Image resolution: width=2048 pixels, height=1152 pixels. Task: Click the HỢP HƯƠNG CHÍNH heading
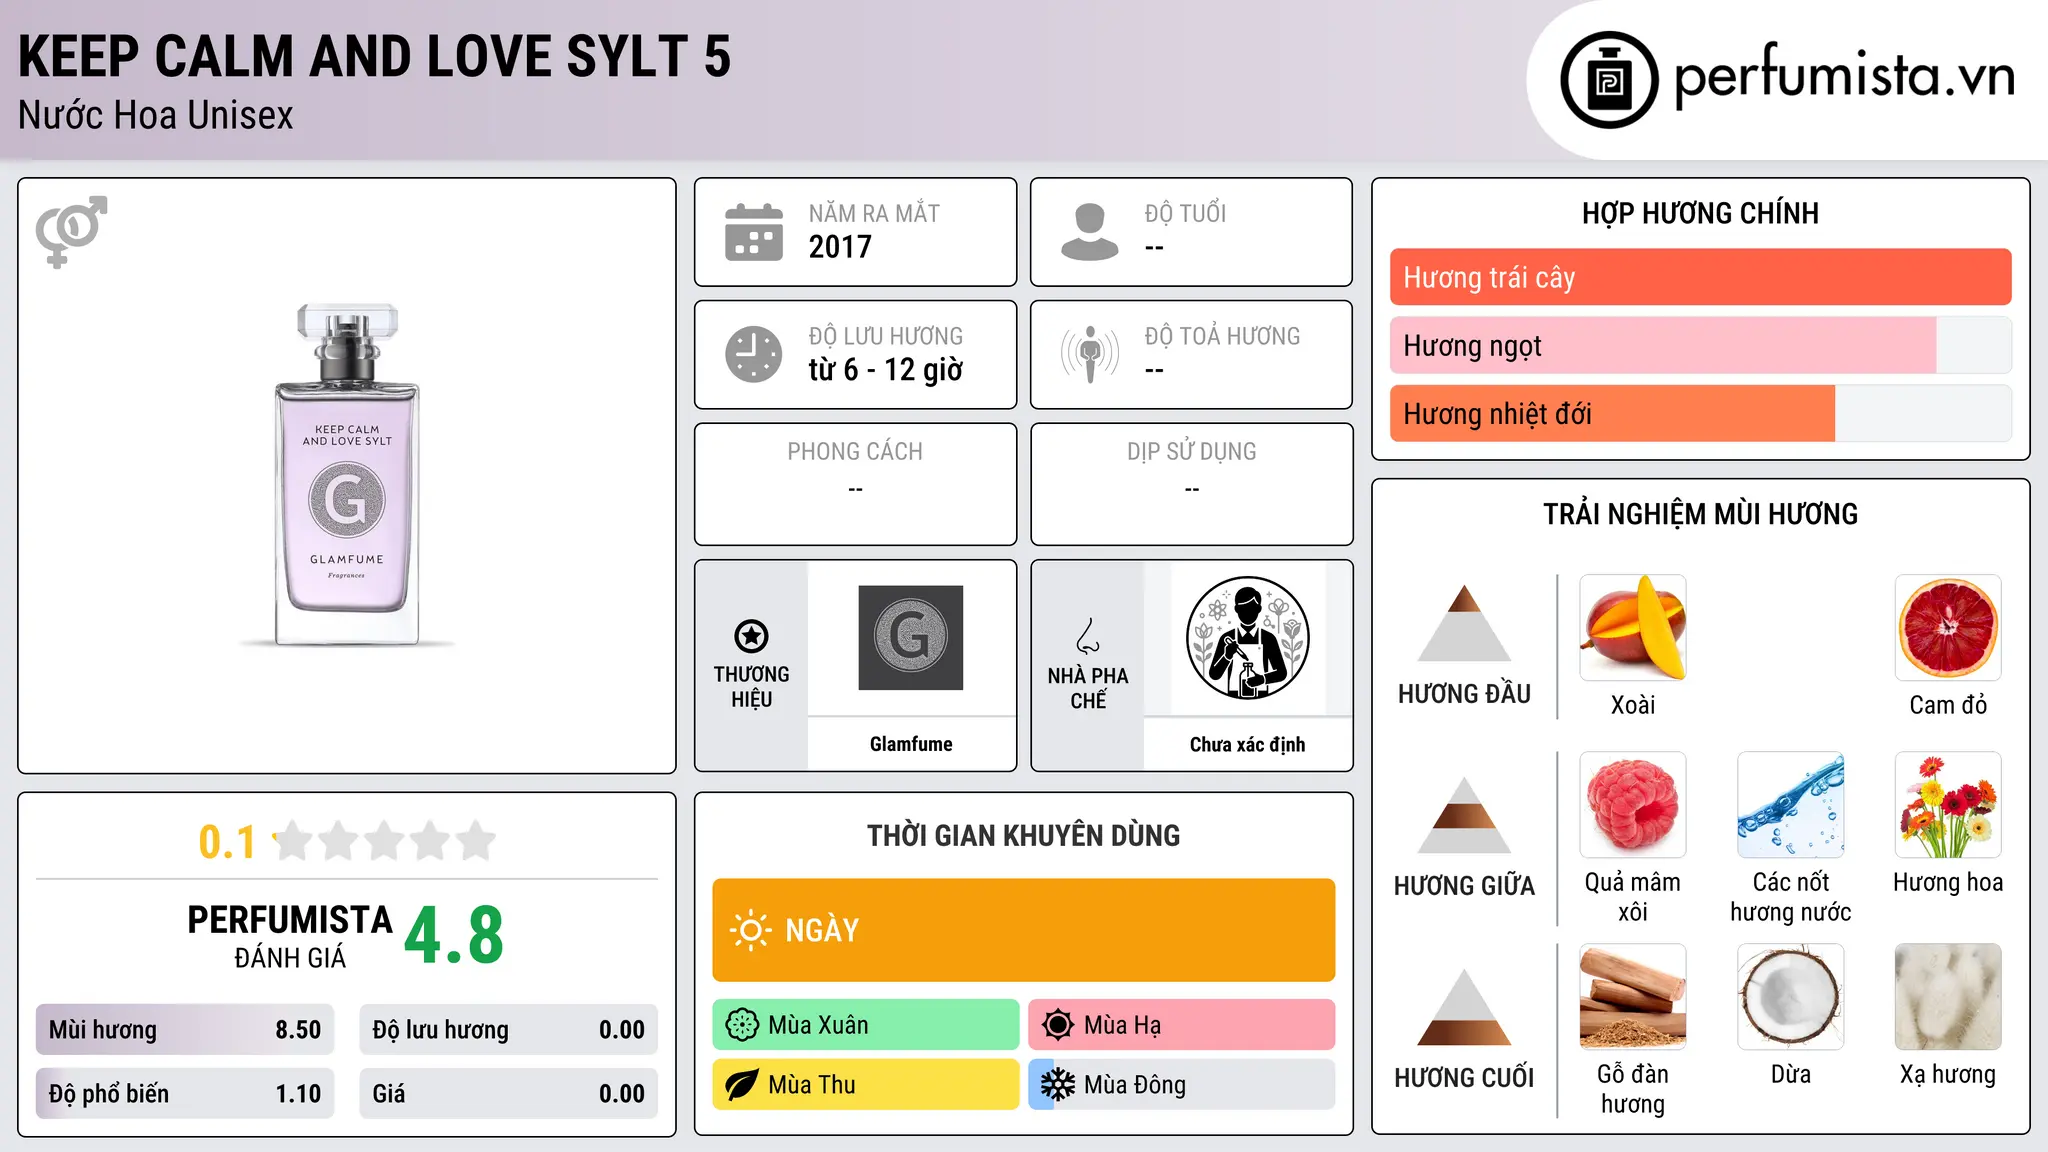pyautogui.click(x=1700, y=213)
